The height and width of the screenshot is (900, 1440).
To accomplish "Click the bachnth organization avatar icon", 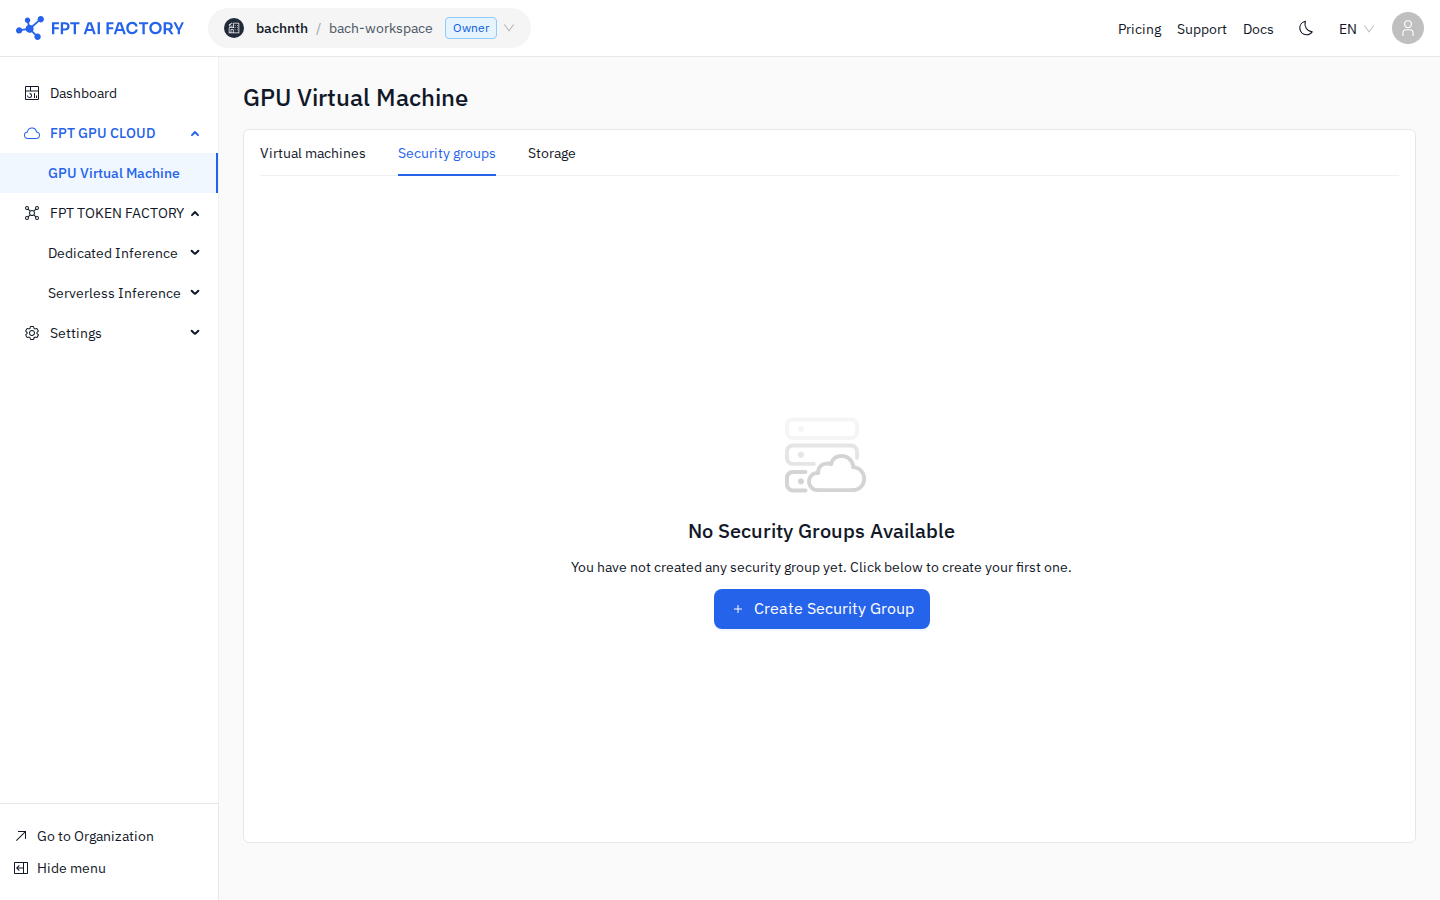I will click(234, 28).
